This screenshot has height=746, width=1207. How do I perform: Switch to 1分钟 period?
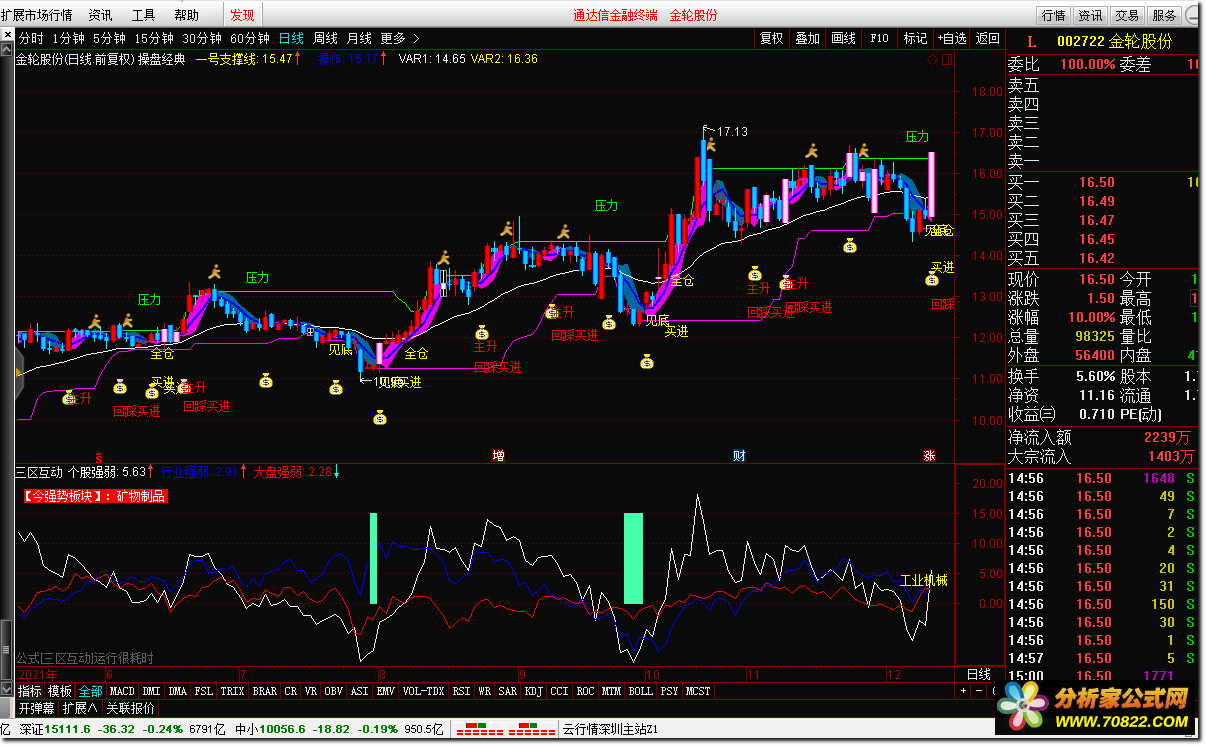(x=68, y=38)
